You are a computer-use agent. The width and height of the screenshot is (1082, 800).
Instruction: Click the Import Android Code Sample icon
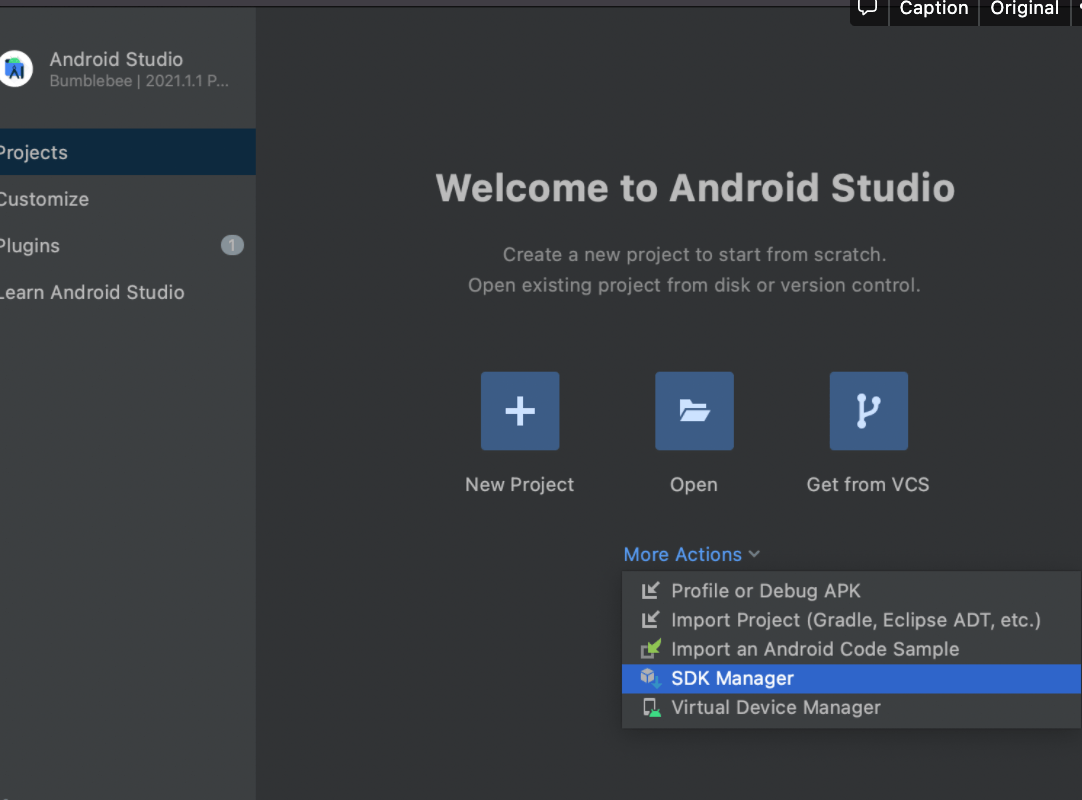click(650, 649)
